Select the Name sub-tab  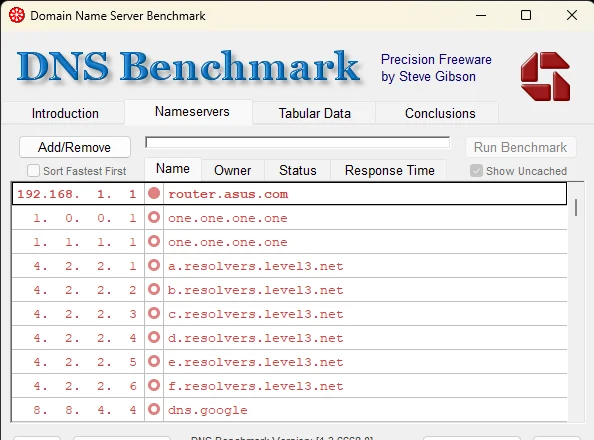pos(173,169)
